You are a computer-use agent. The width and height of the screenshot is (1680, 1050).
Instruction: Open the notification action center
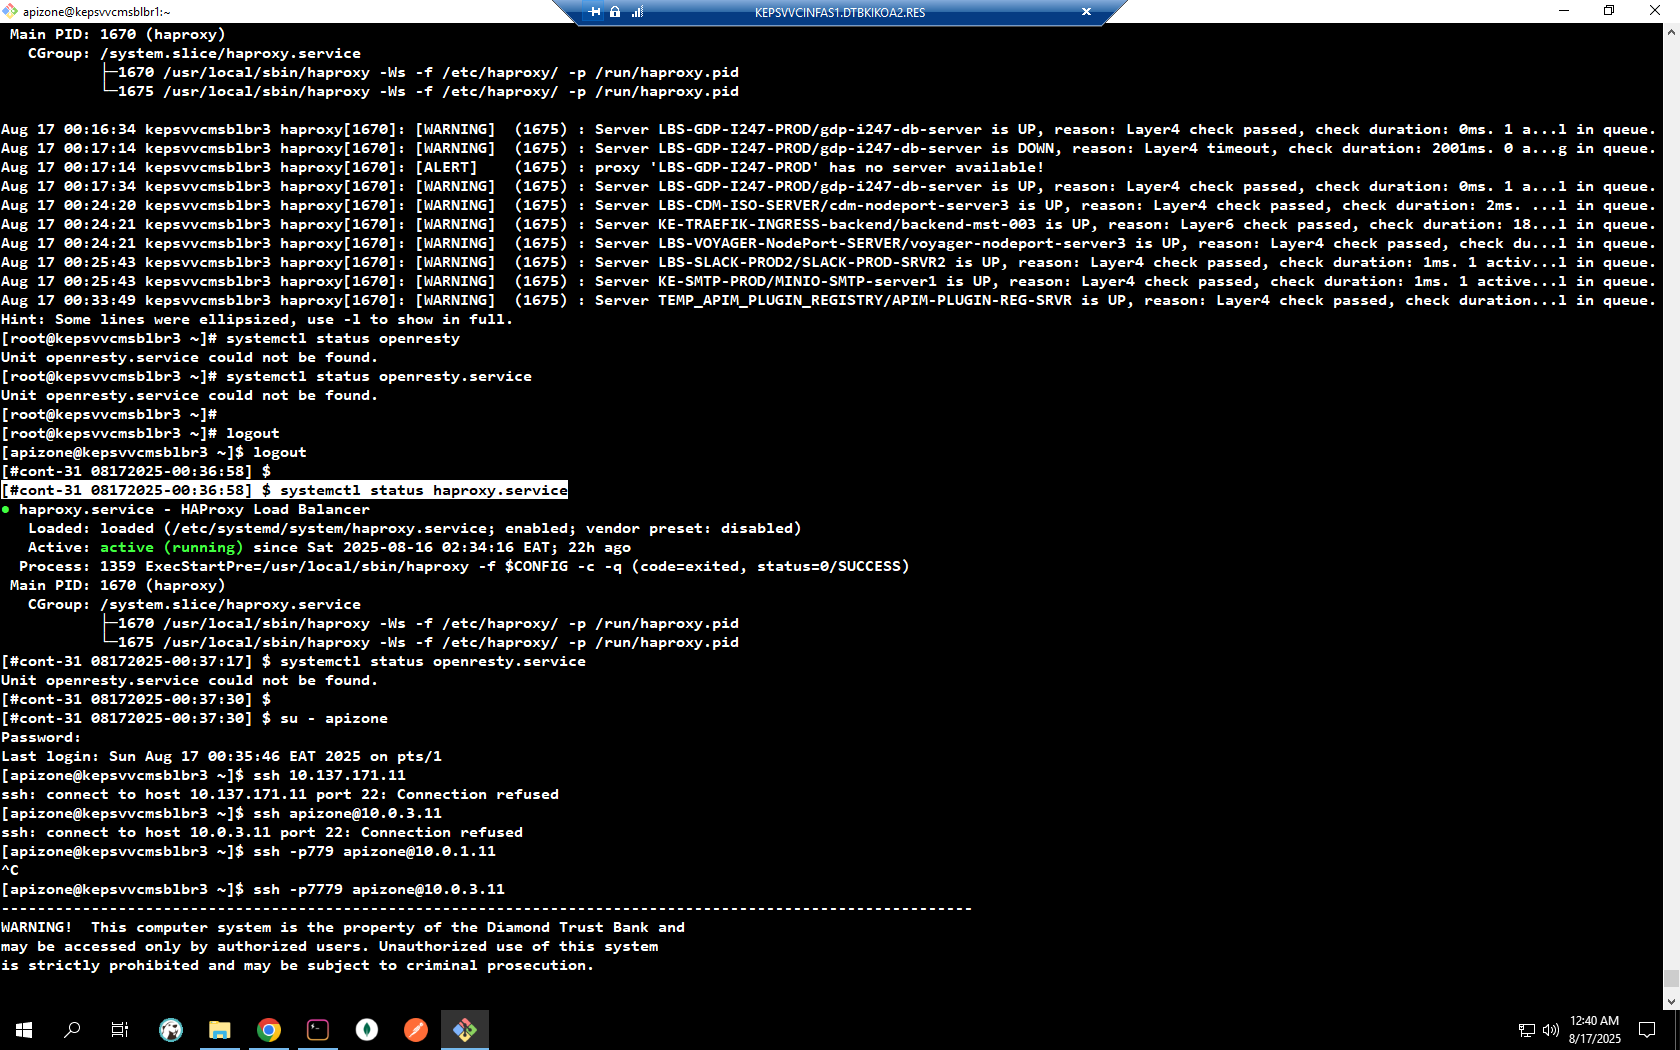tap(1647, 1029)
